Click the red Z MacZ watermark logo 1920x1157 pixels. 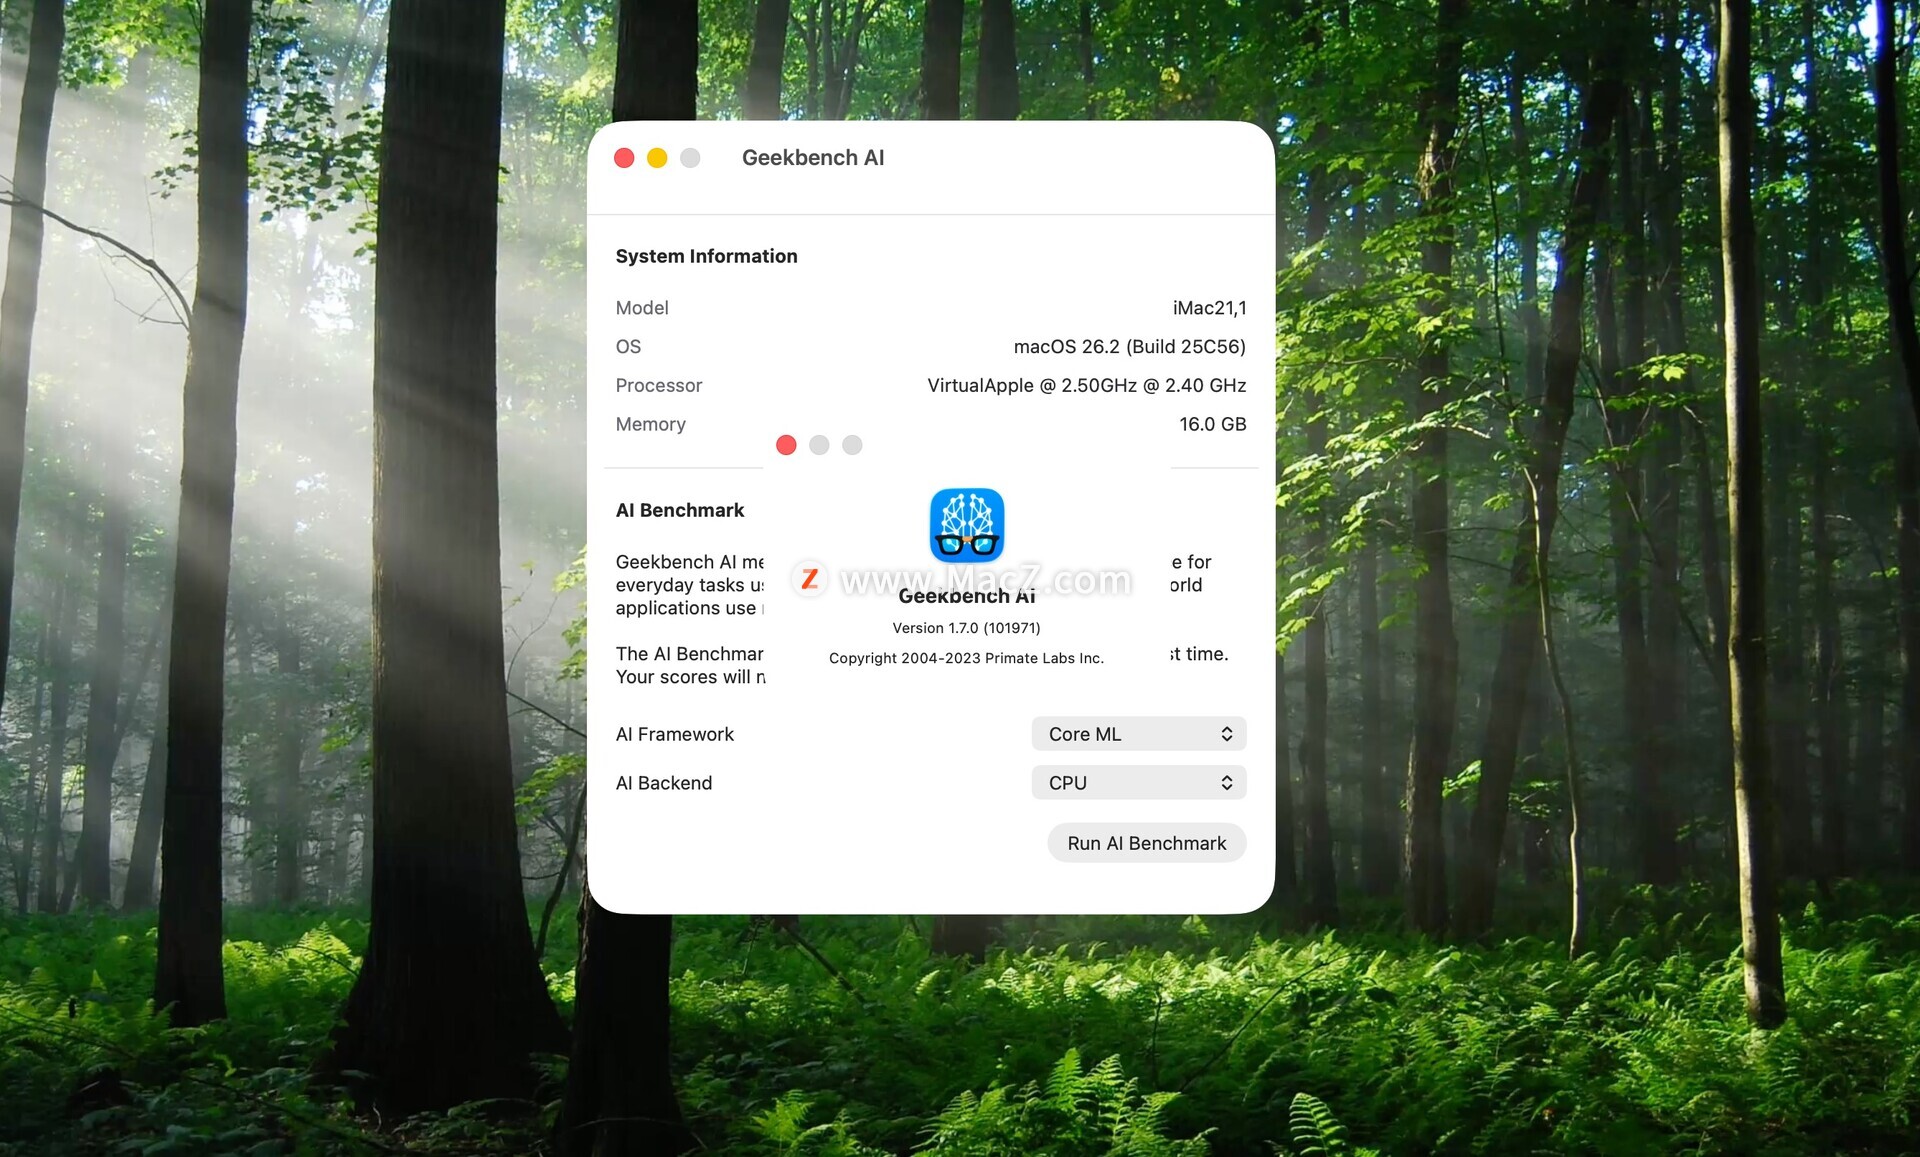point(810,579)
